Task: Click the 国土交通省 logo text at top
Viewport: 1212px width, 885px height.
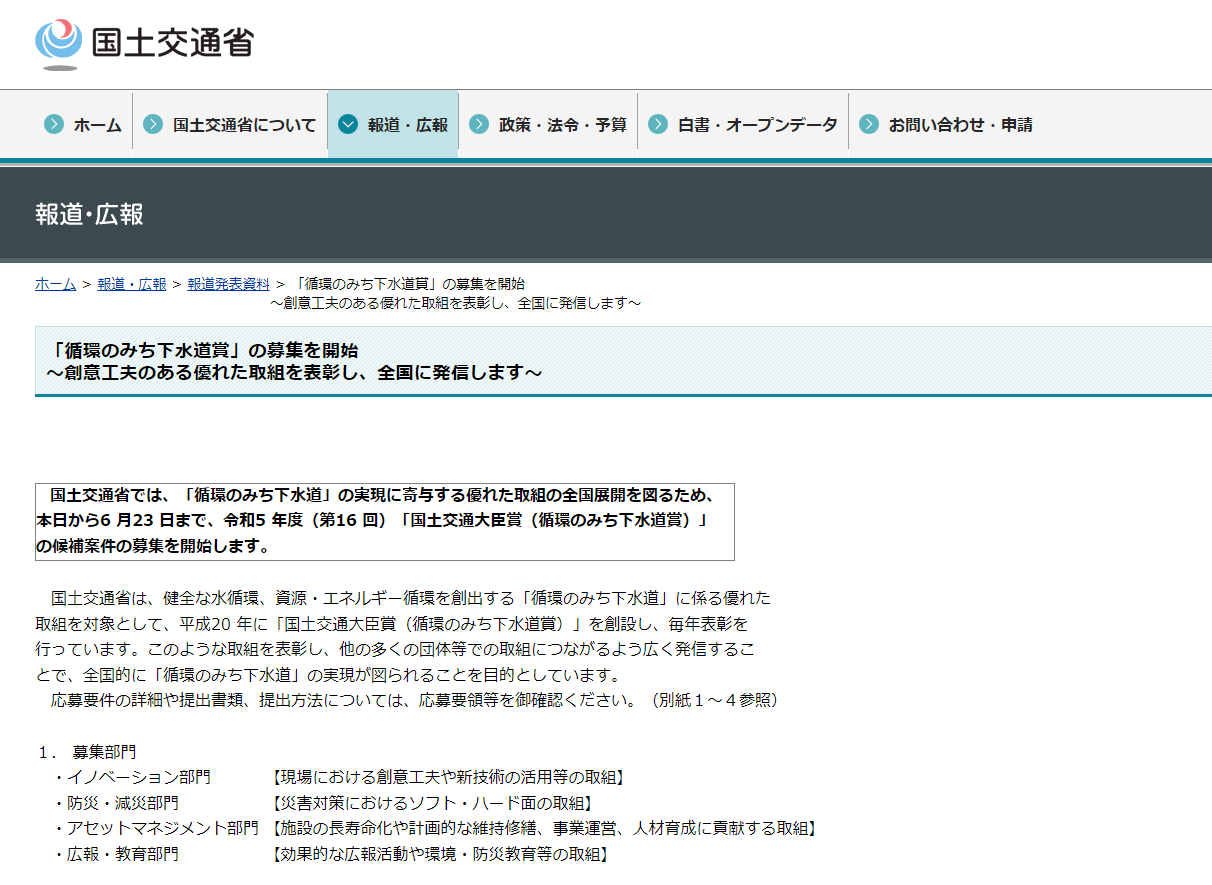Action: tap(172, 43)
